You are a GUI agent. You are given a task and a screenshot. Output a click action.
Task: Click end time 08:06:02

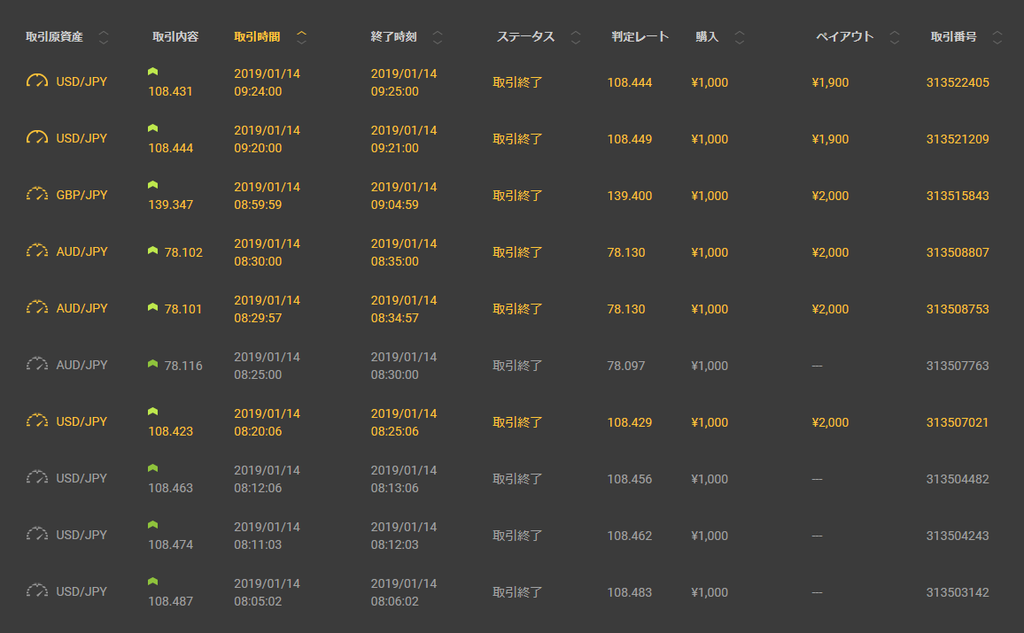(x=394, y=601)
